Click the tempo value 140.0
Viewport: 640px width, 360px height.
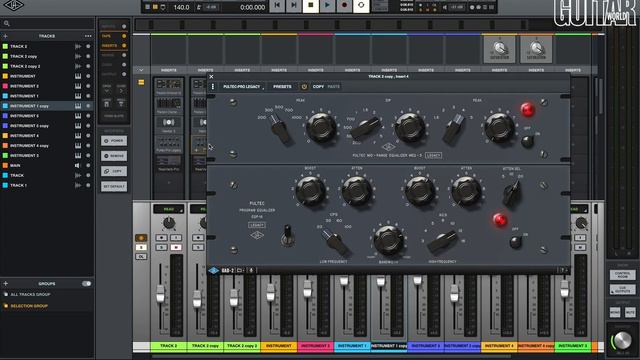(181, 7)
